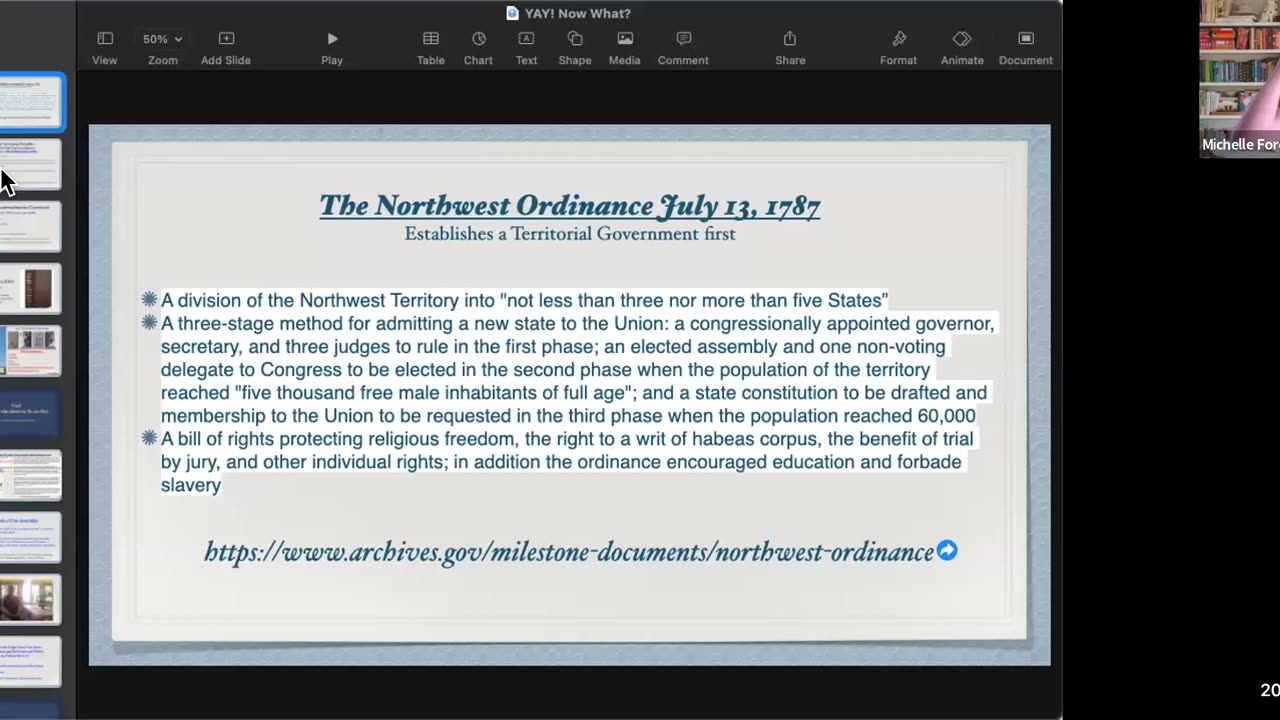Open the 50% zoom dropdown

162,47
